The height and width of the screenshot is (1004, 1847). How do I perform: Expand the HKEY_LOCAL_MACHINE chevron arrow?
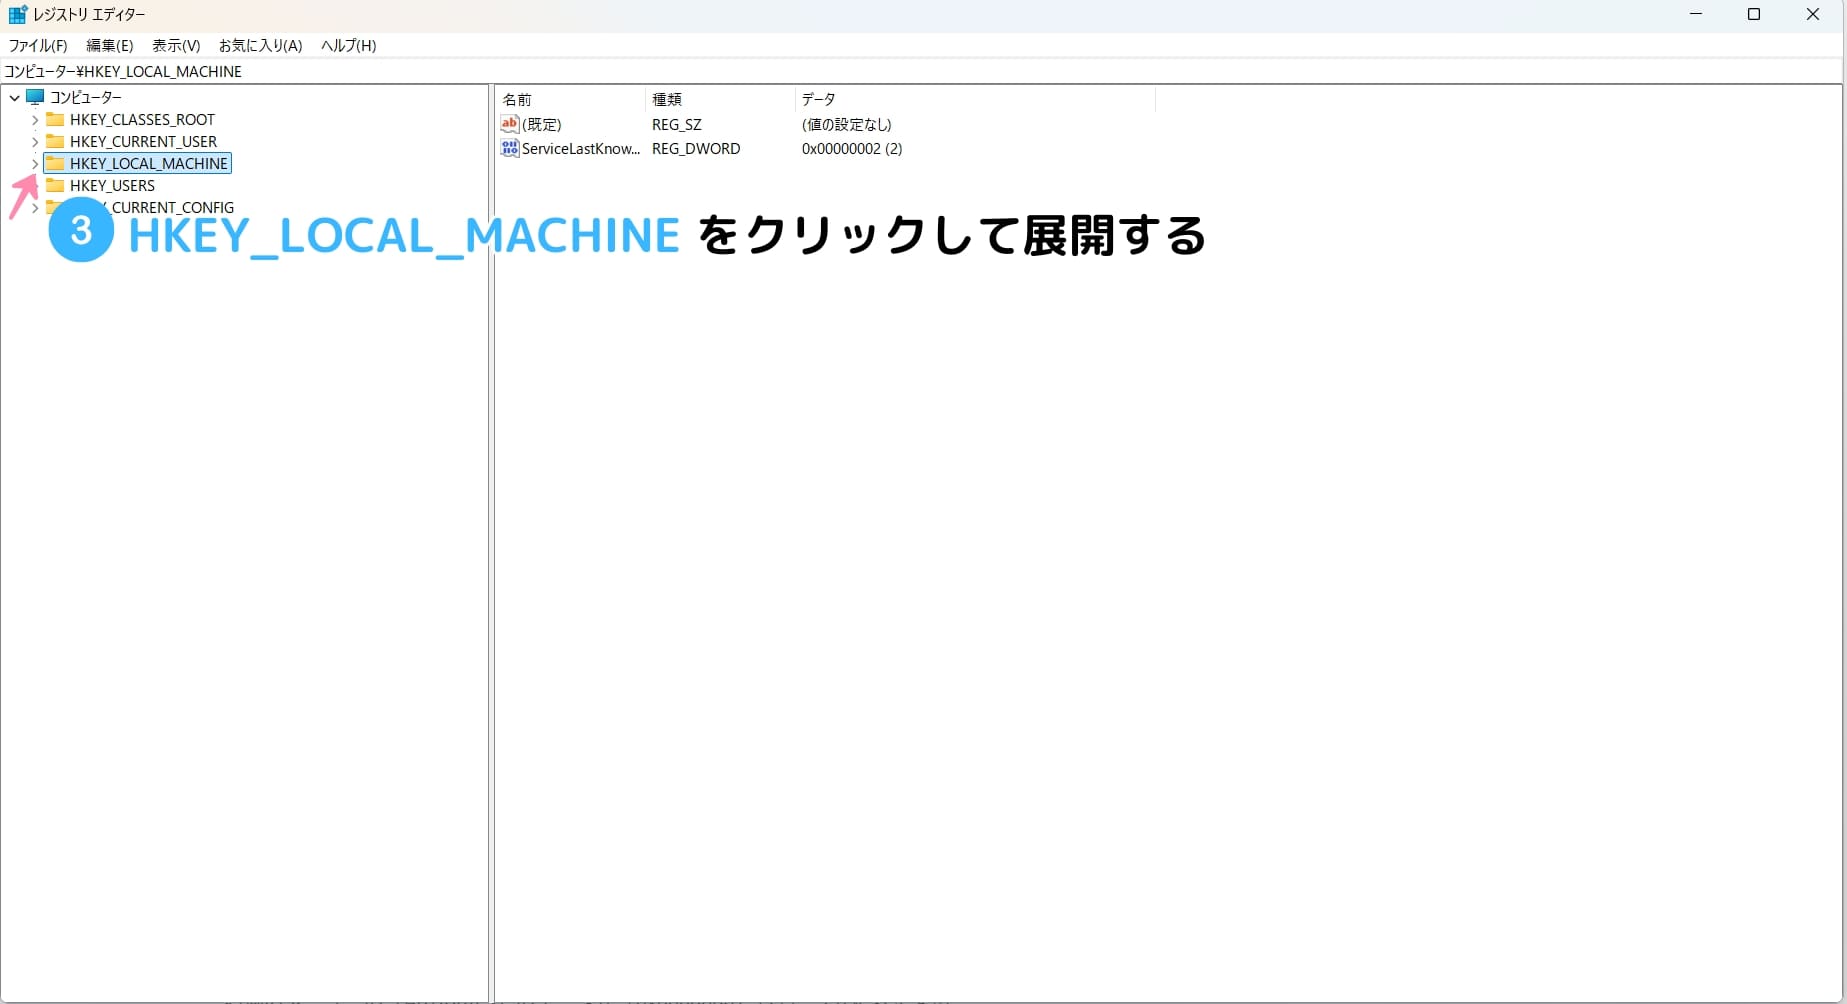[x=35, y=163]
